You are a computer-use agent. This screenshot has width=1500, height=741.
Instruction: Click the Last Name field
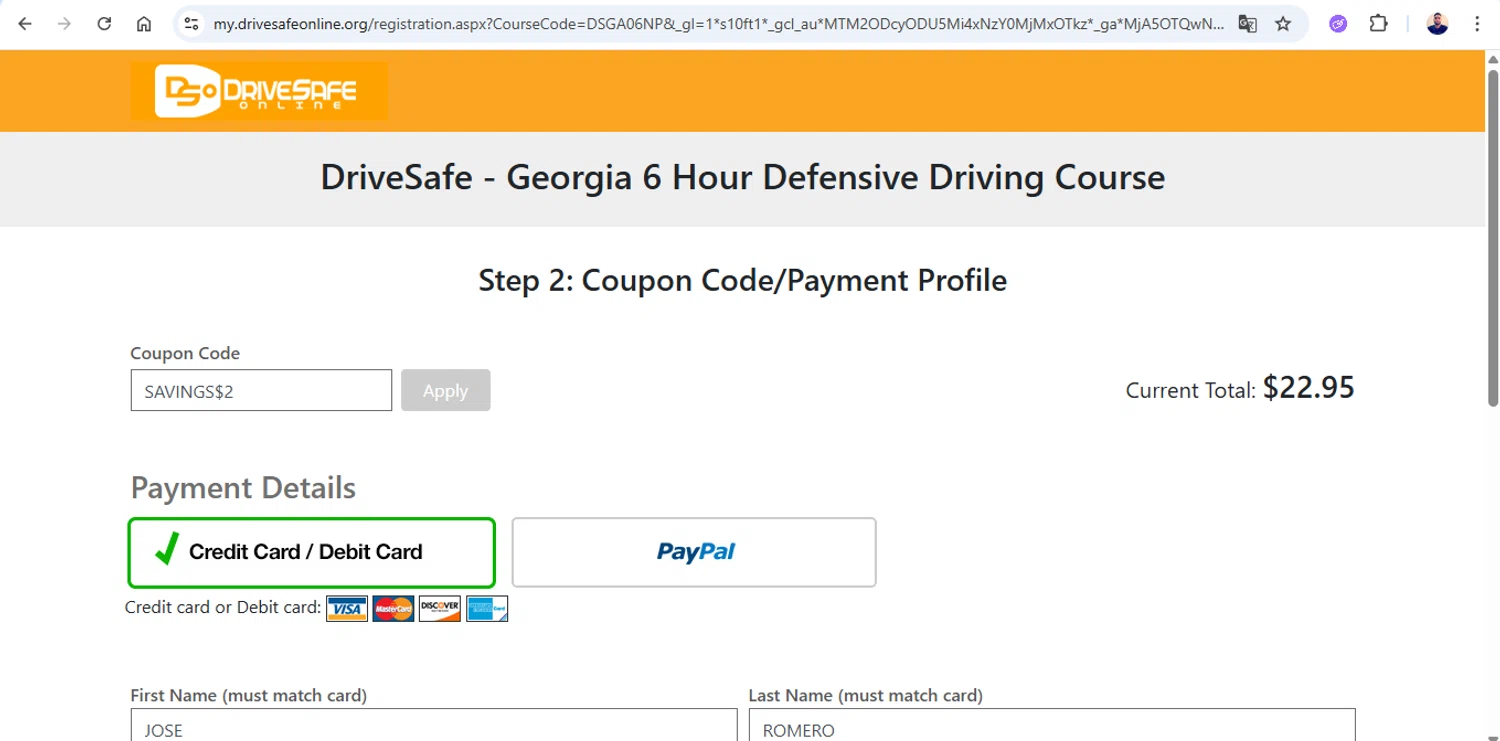point(1051,728)
